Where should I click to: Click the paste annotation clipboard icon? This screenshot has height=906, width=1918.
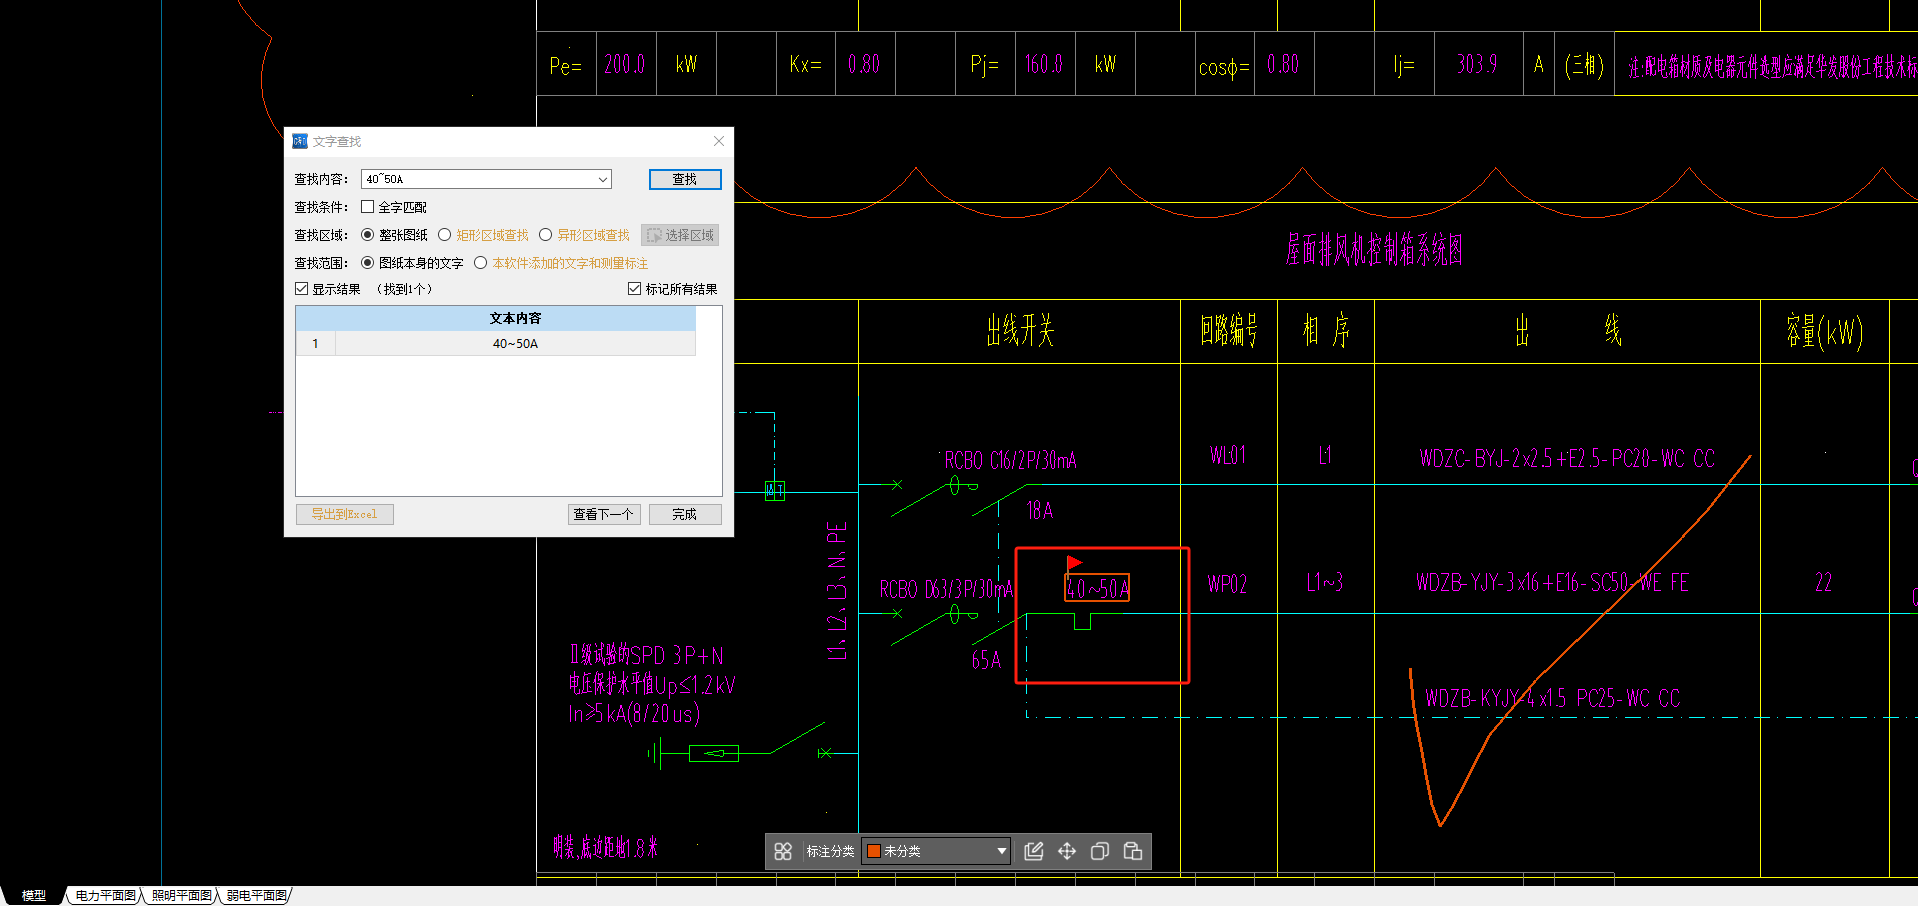[1133, 851]
